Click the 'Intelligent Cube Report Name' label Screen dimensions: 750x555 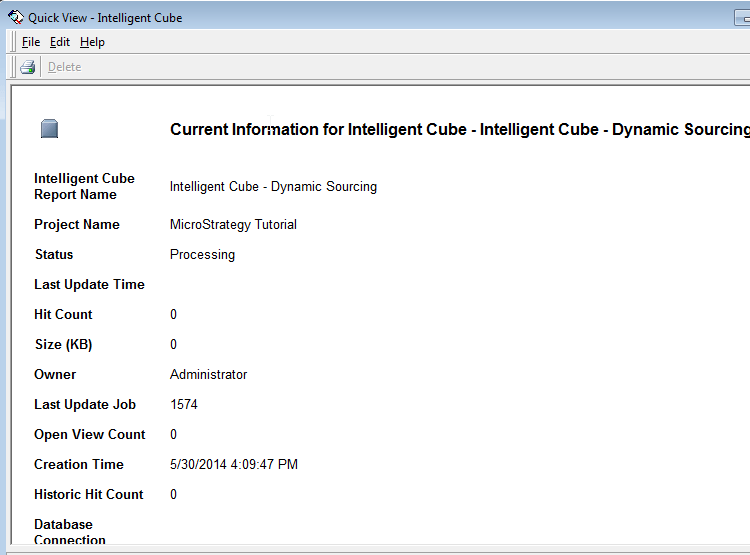pyautogui.click(x=84, y=187)
